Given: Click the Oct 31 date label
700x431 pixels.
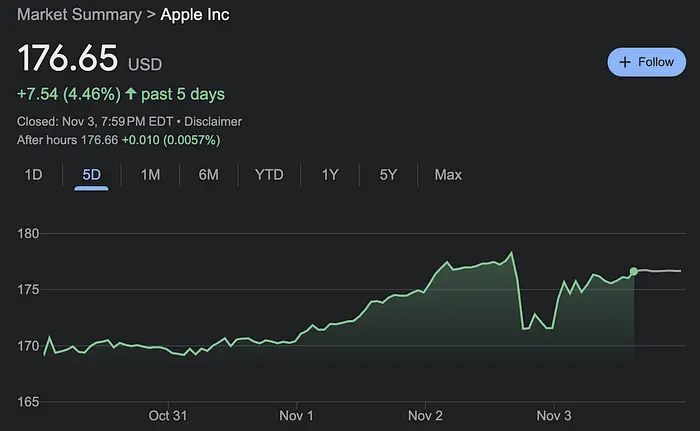Looking at the screenshot, I should click(168, 416).
